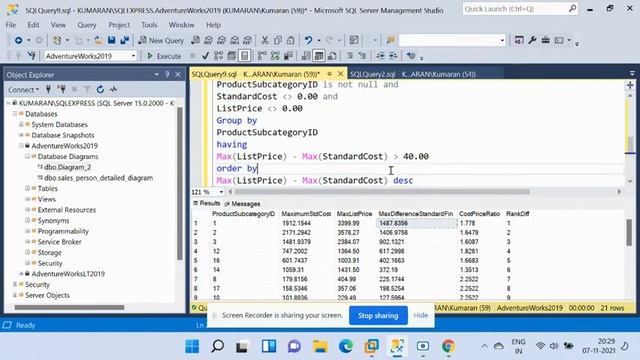Close the SQLQuery9.sql tab

(340, 74)
